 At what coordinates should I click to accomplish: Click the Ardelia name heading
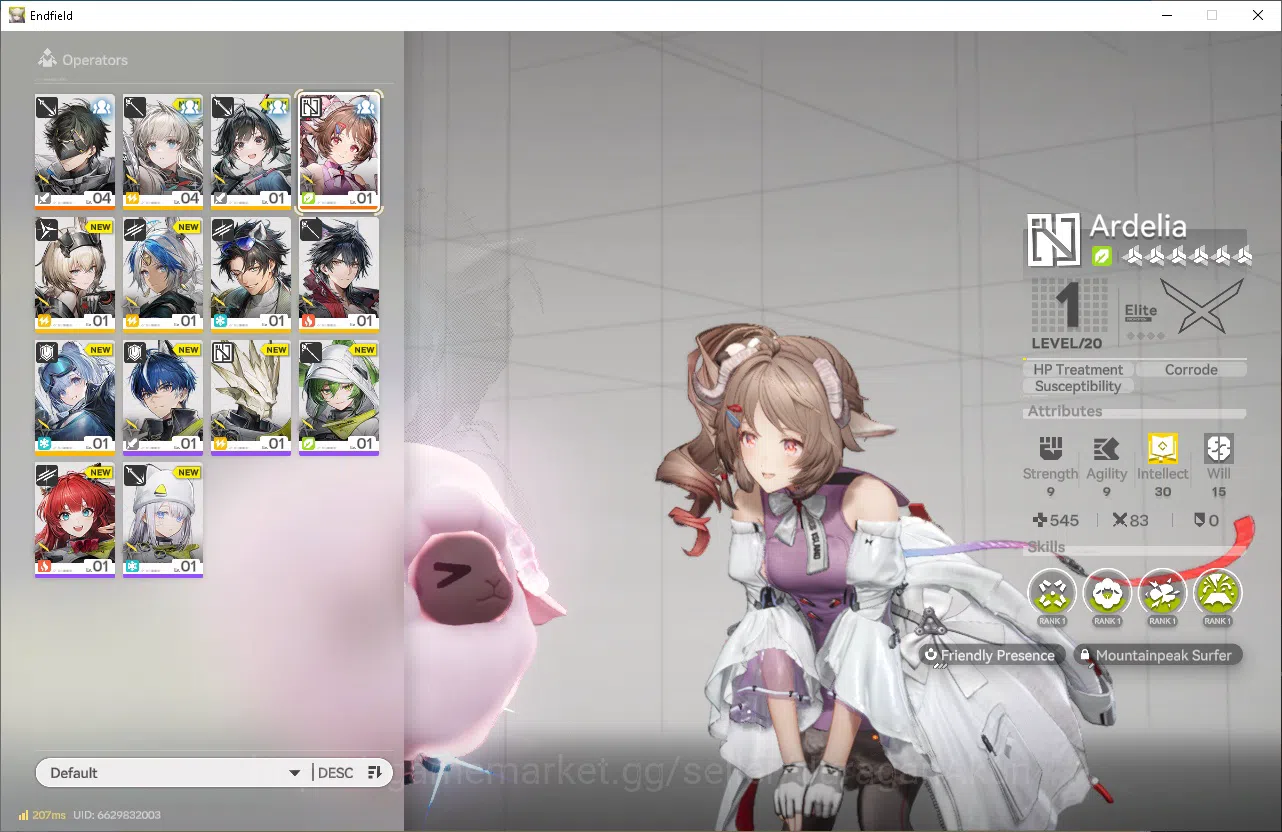(x=1138, y=225)
